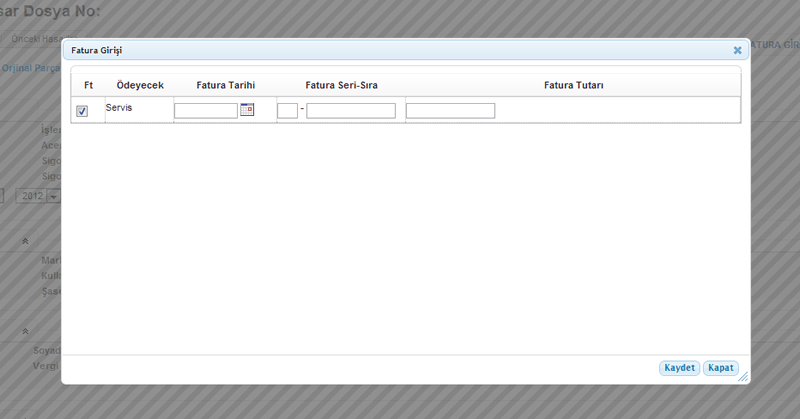
Task: Click the Önceki Hasar tab behind dialog
Action: [x=30, y=38]
